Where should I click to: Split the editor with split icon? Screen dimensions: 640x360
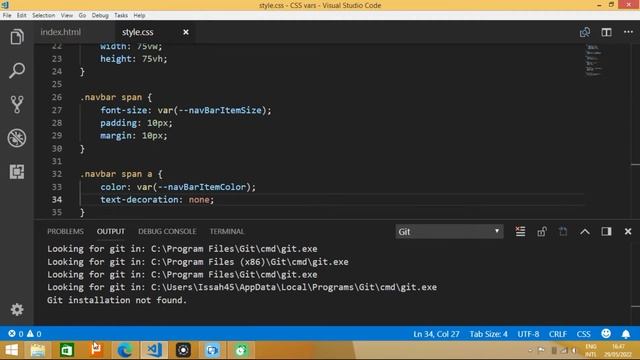(607, 32)
